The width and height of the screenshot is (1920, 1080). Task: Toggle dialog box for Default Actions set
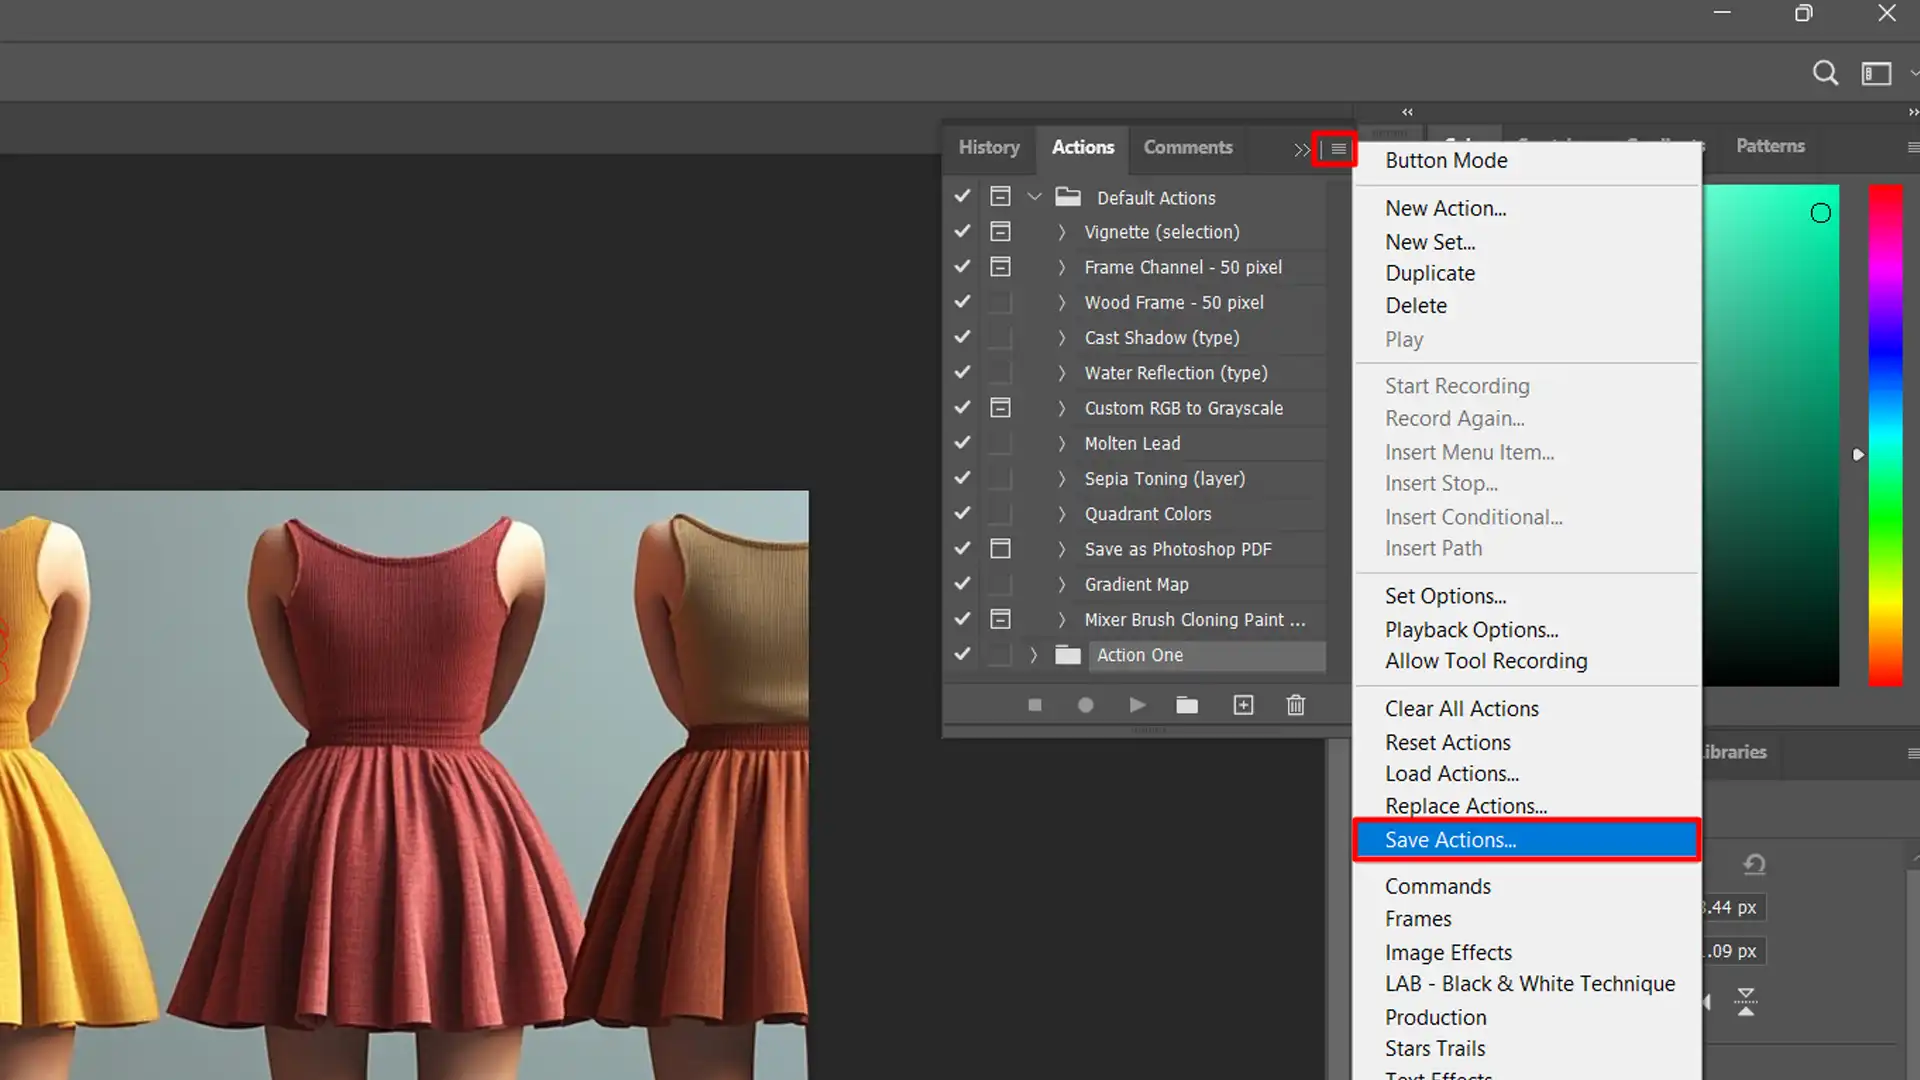point(1000,197)
